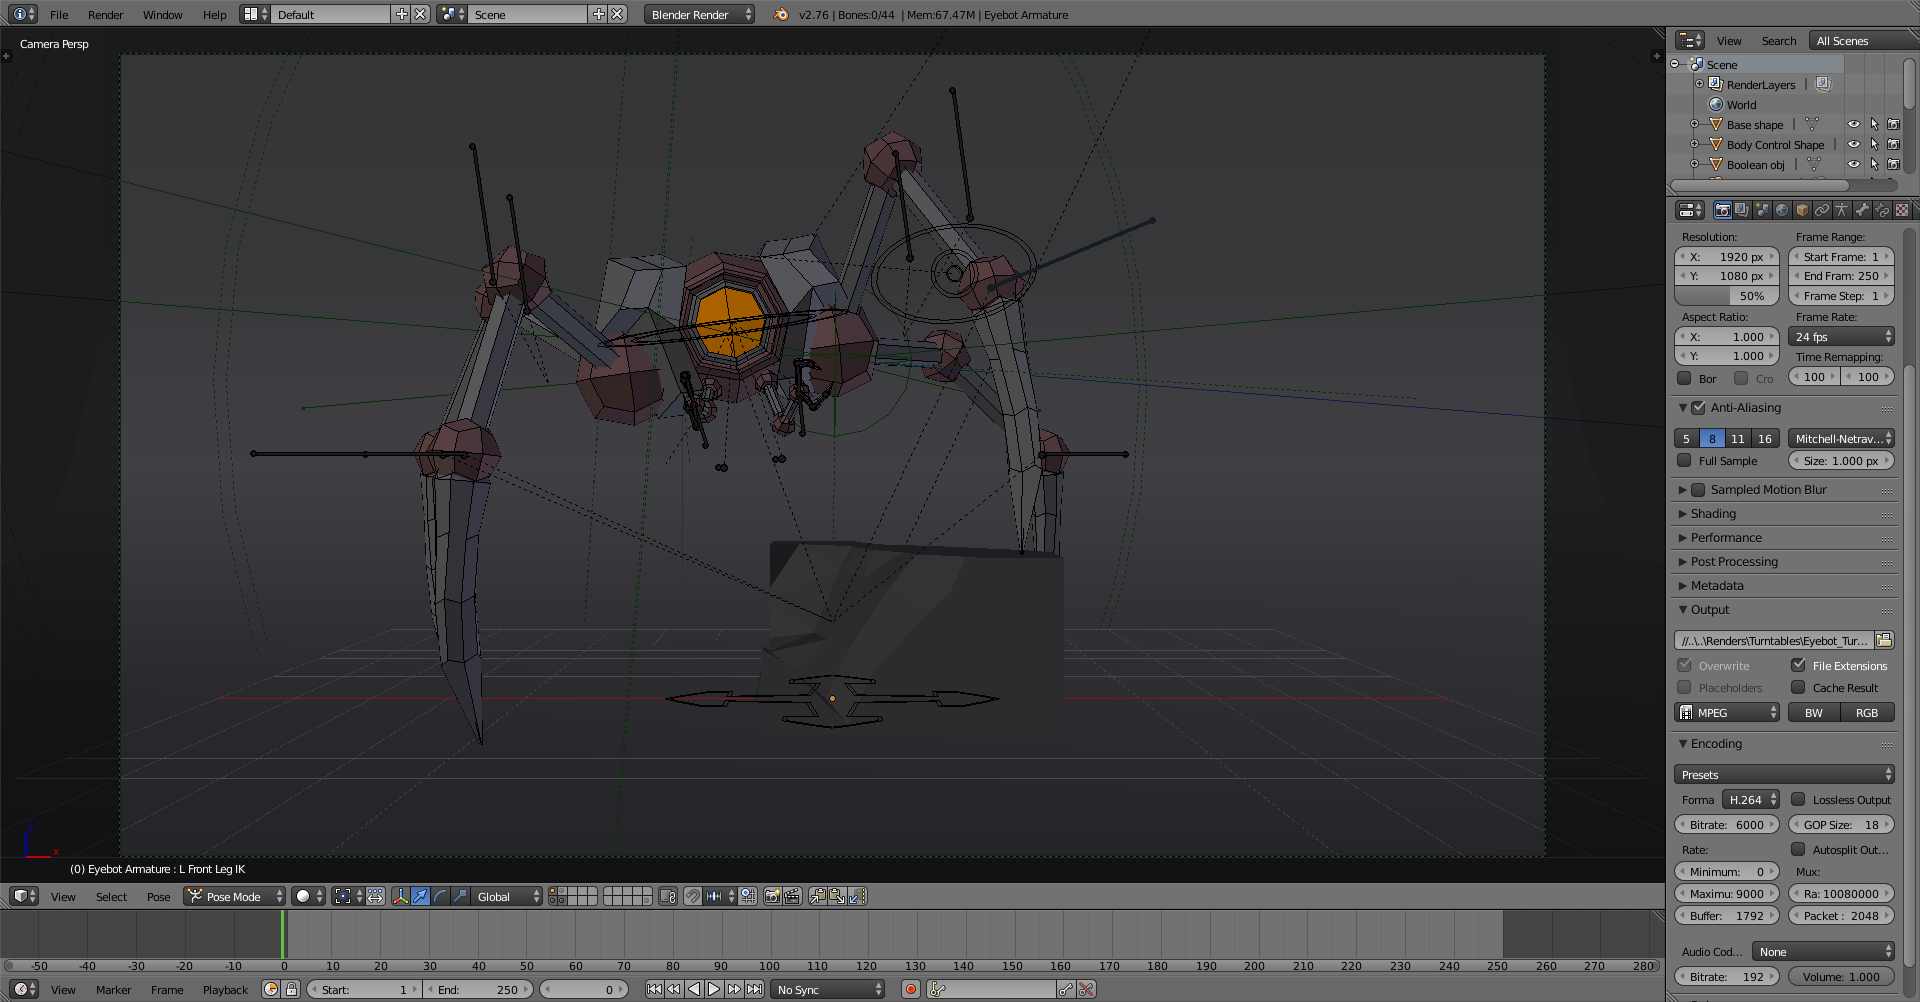Uncheck the Anti-Aliasing checkbox
The image size is (1920, 1002).
(1700, 408)
